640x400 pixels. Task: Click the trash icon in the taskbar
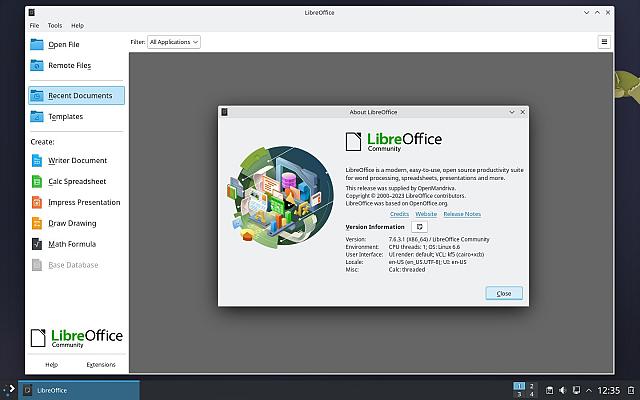631,391
